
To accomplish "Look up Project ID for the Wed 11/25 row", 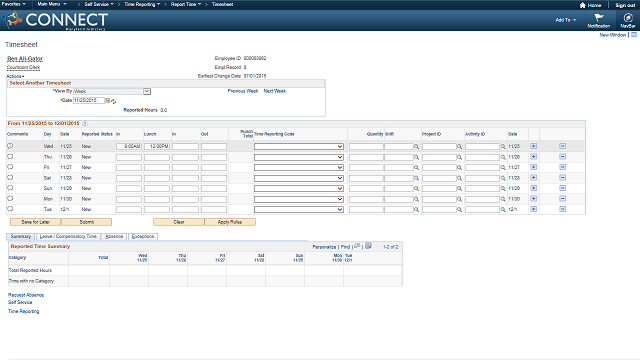I will 460,147.
